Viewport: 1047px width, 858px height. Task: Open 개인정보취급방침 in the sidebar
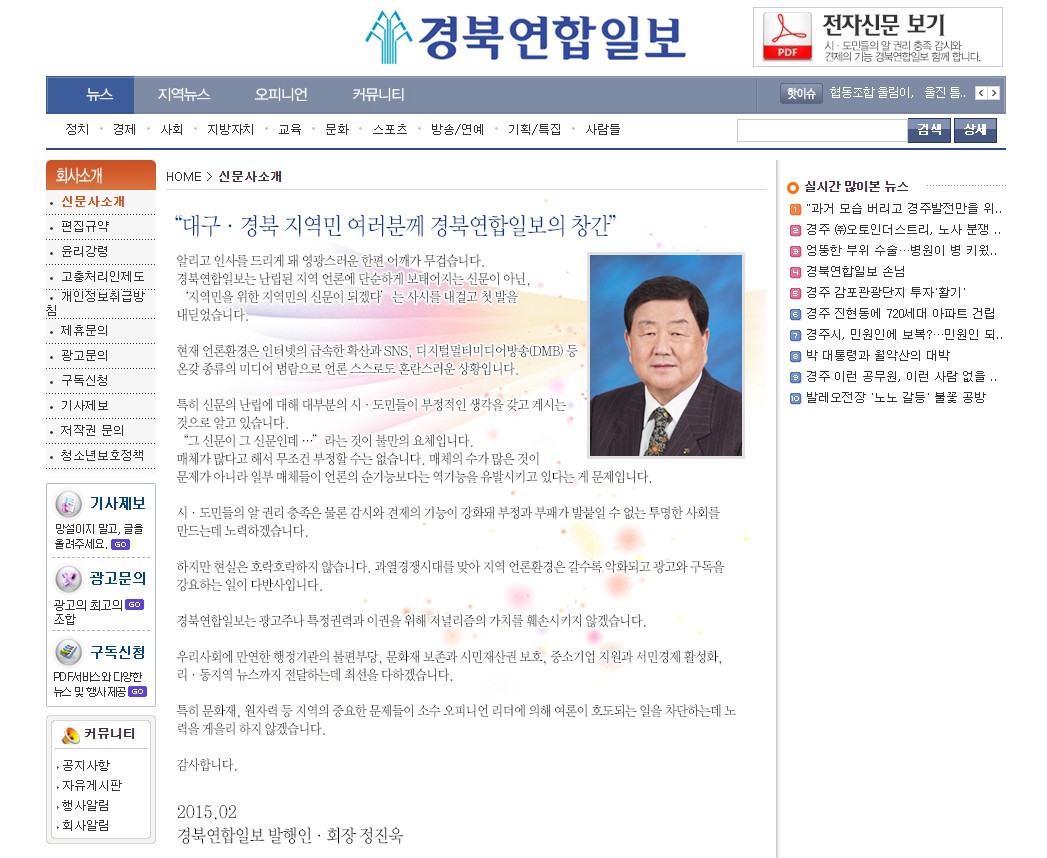(x=96, y=302)
